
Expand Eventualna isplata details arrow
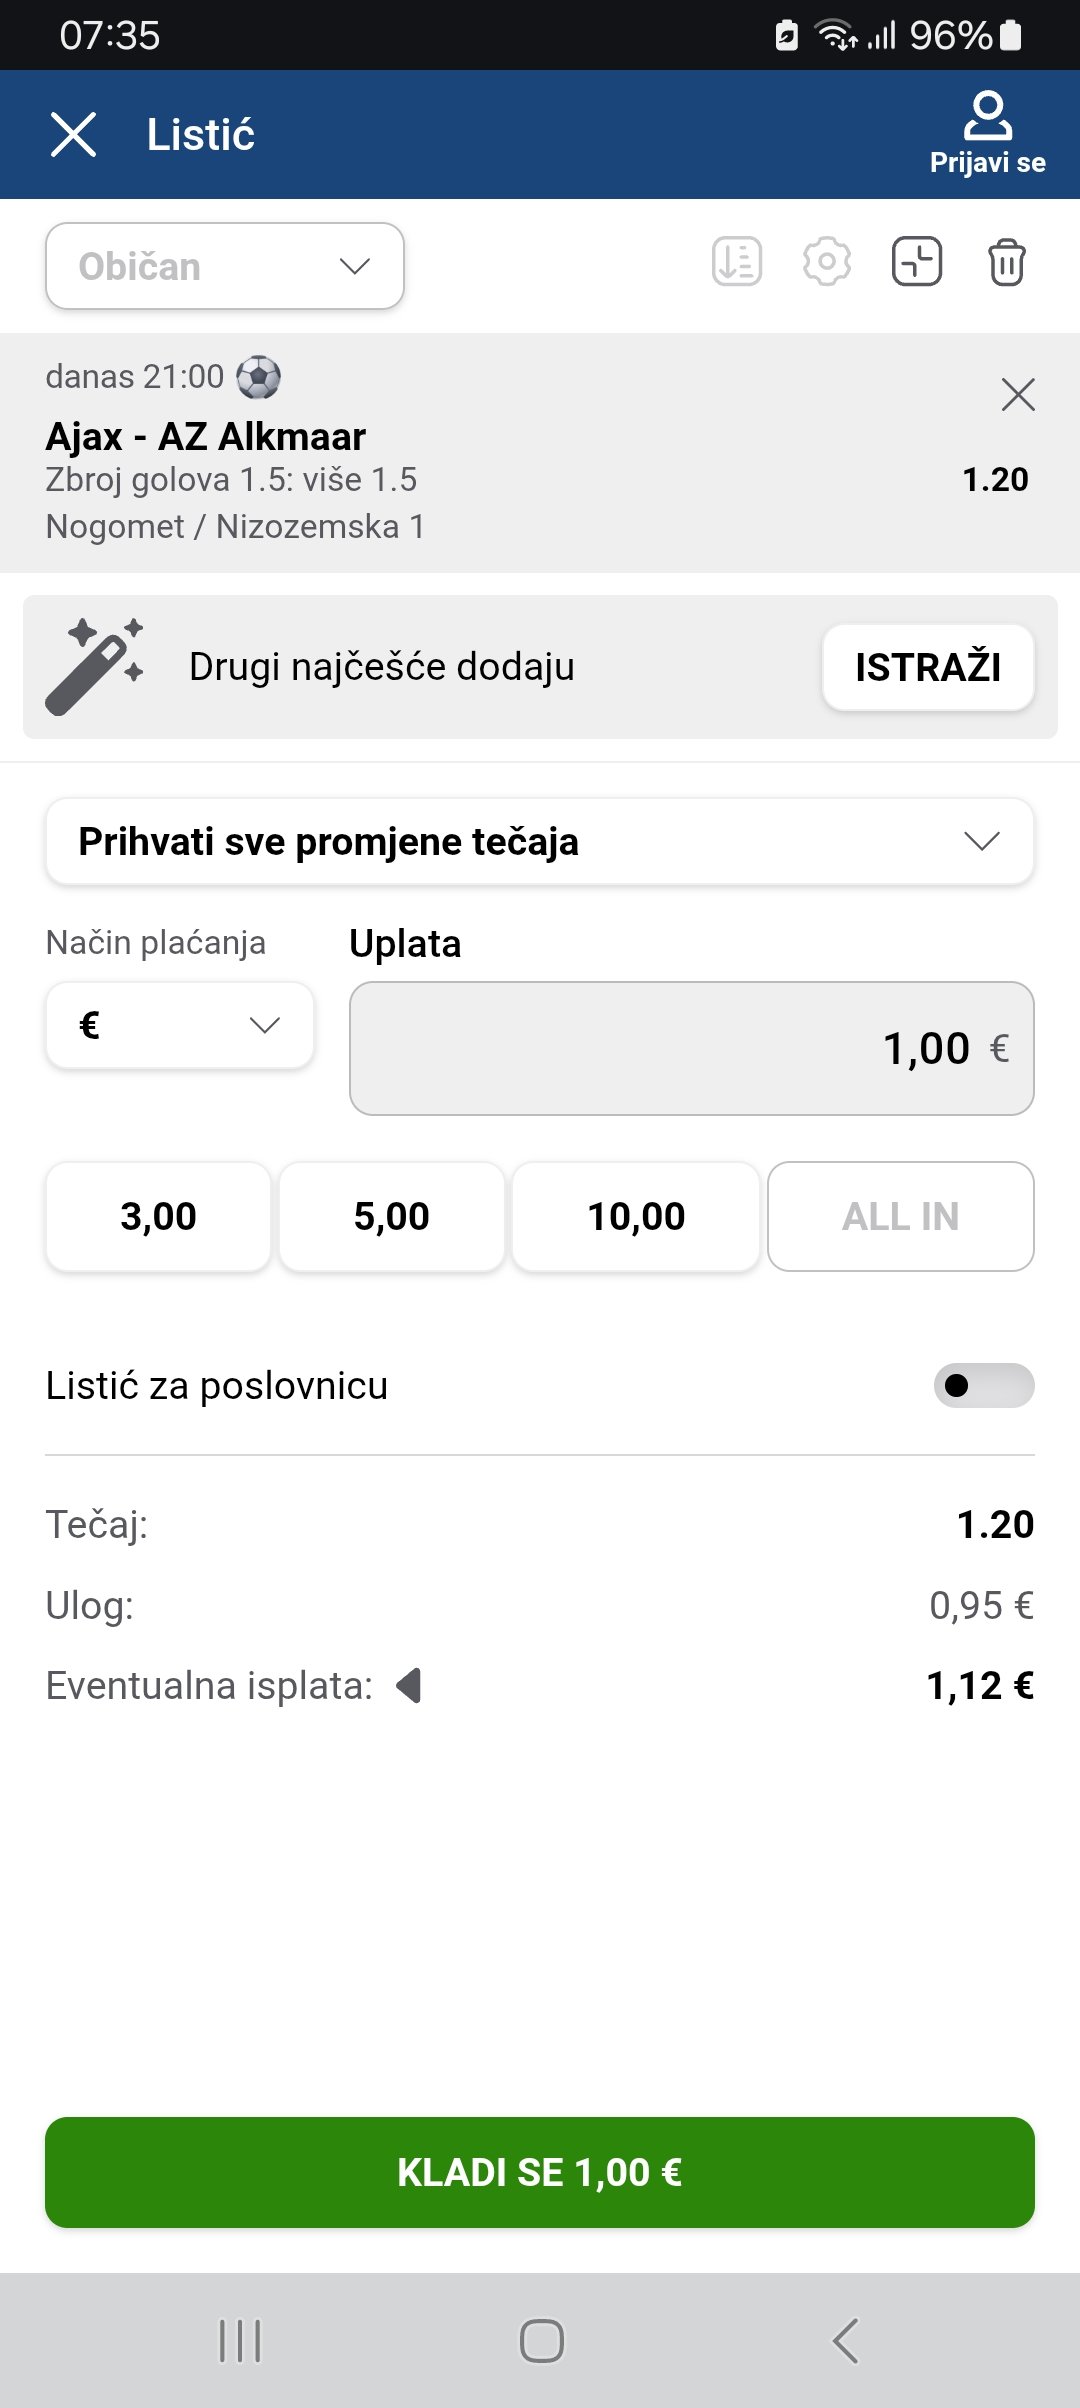coord(409,1685)
